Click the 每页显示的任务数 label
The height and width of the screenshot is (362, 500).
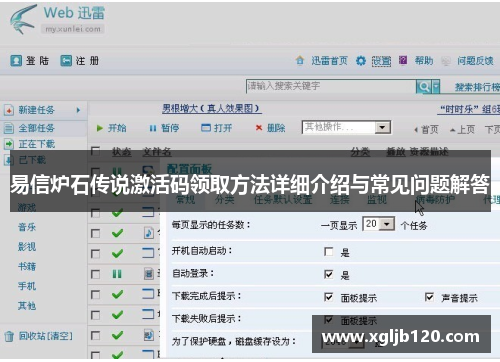pos(211,225)
